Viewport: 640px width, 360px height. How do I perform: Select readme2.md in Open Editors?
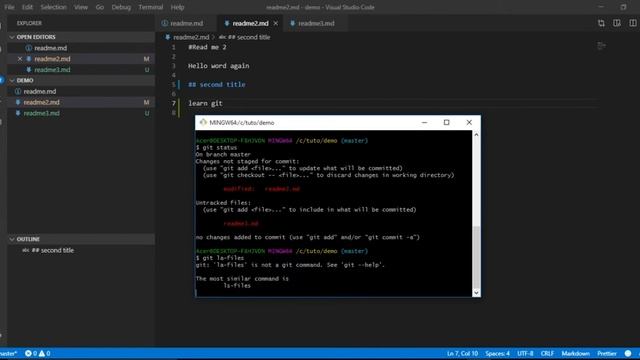point(81,59)
